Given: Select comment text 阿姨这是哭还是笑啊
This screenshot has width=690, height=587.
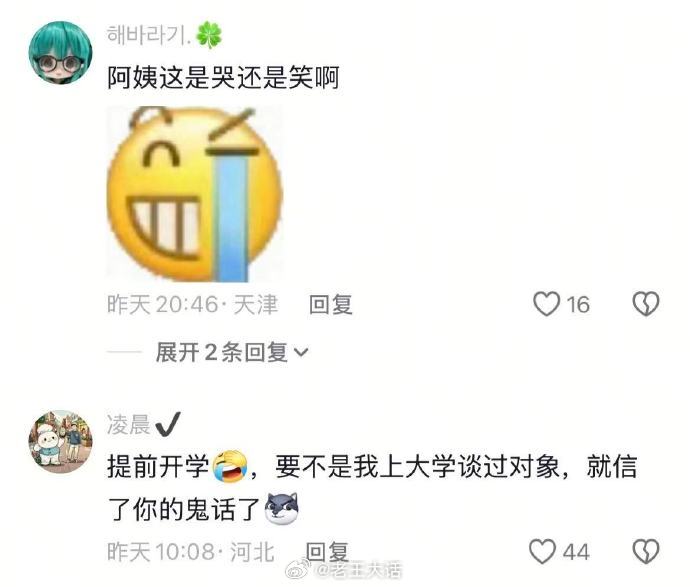Looking at the screenshot, I should 223,78.
